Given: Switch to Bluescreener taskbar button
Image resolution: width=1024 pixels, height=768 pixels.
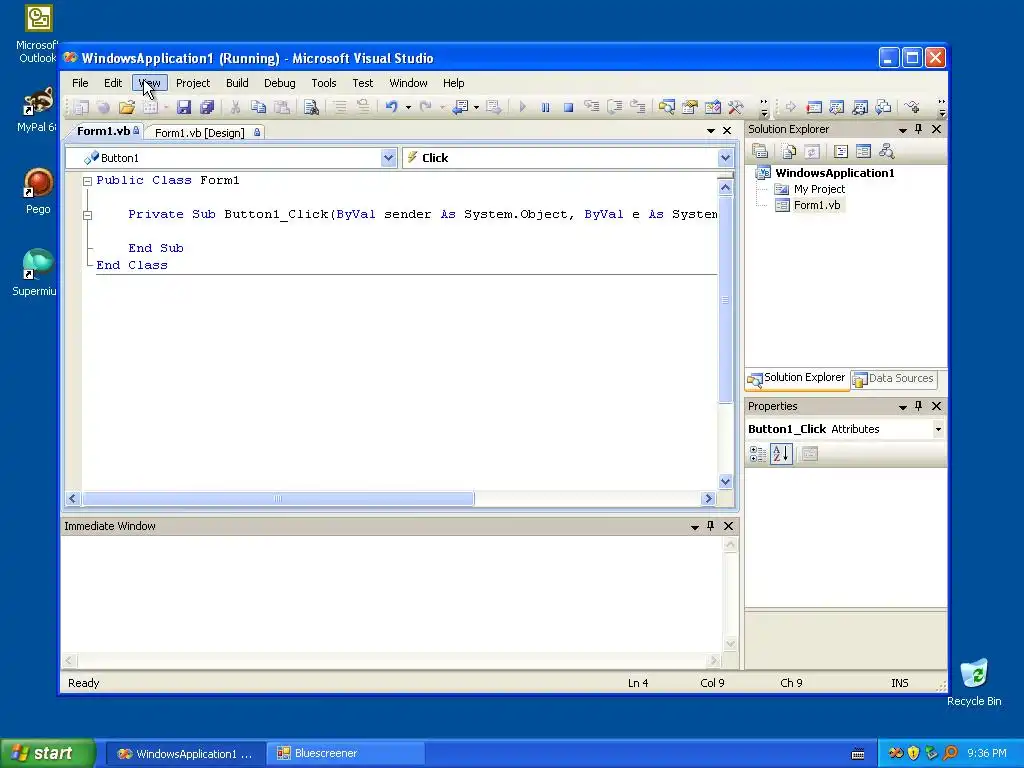Looking at the screenshot, I should [345, 753].
